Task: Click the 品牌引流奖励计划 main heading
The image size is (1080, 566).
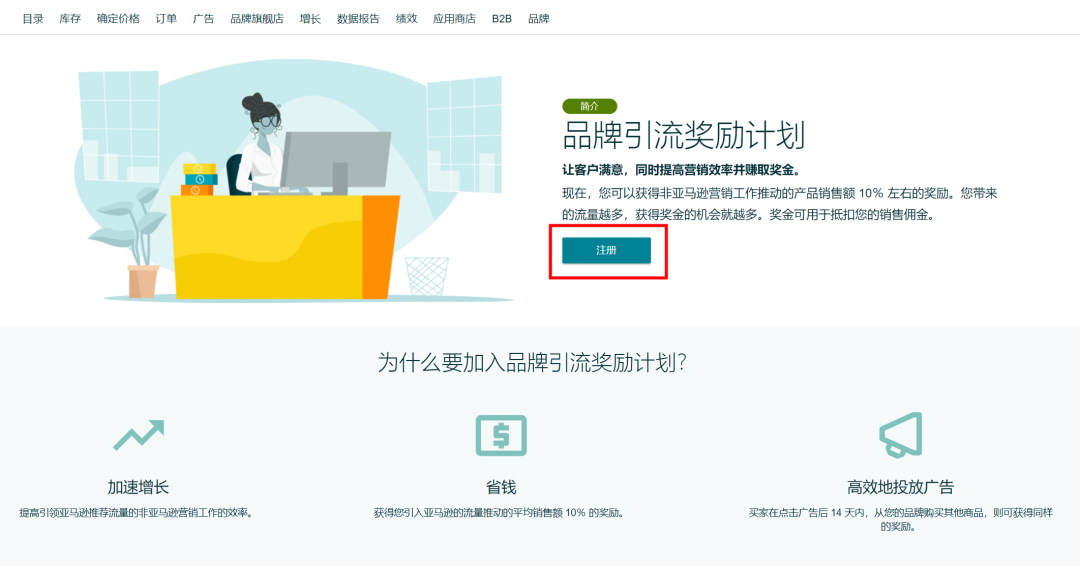Action: (683, 135)
